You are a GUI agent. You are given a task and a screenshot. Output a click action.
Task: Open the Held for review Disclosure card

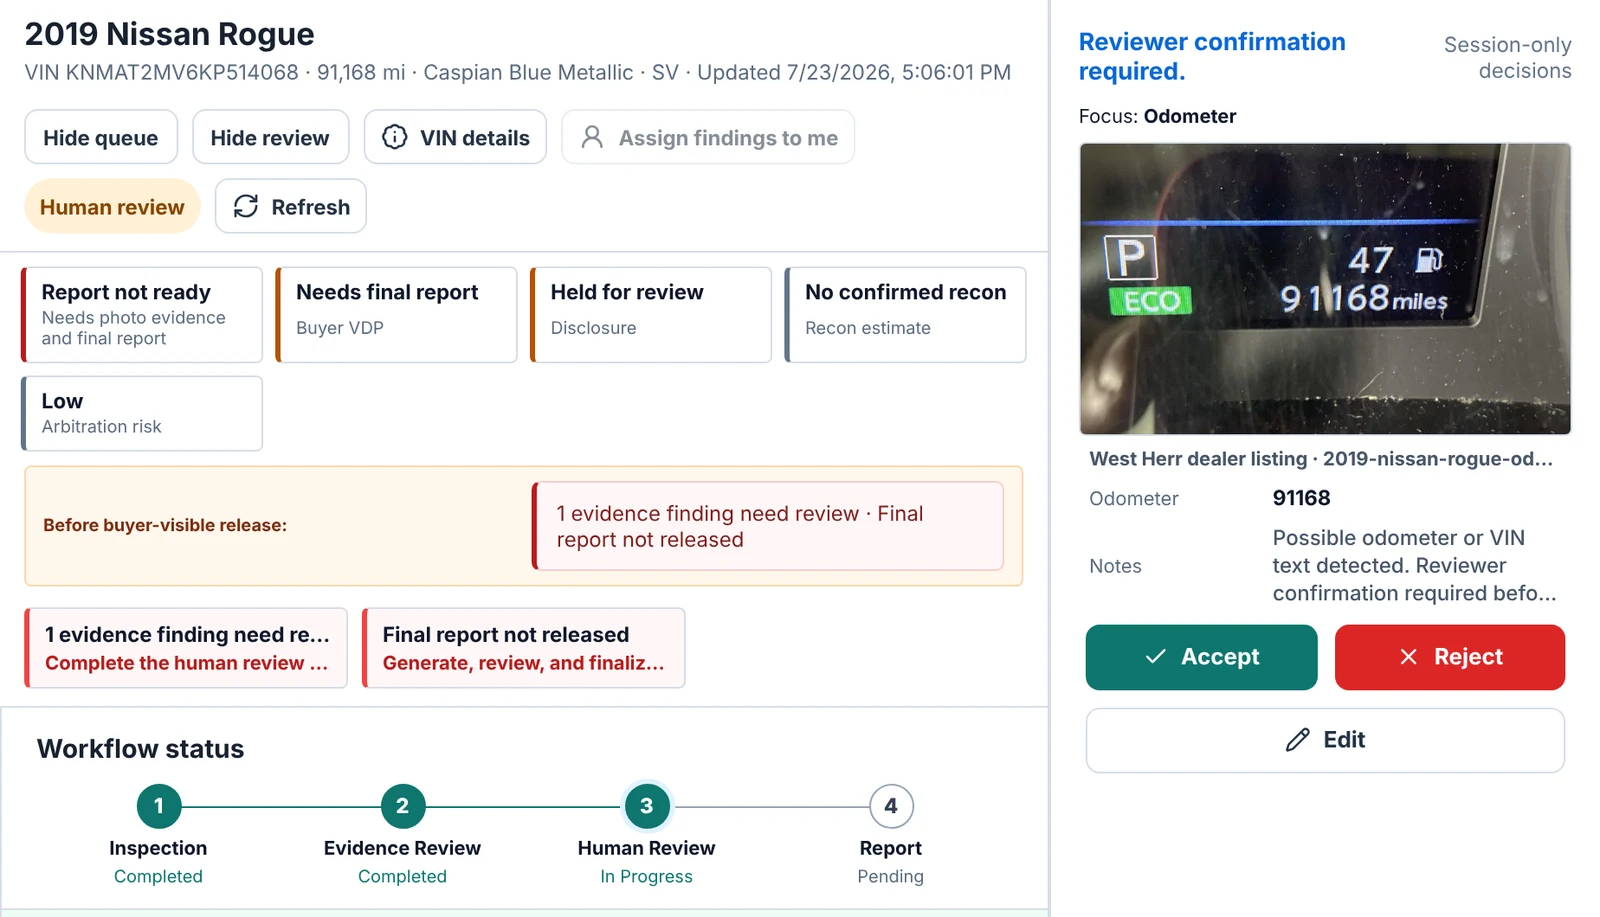[651, 314]
